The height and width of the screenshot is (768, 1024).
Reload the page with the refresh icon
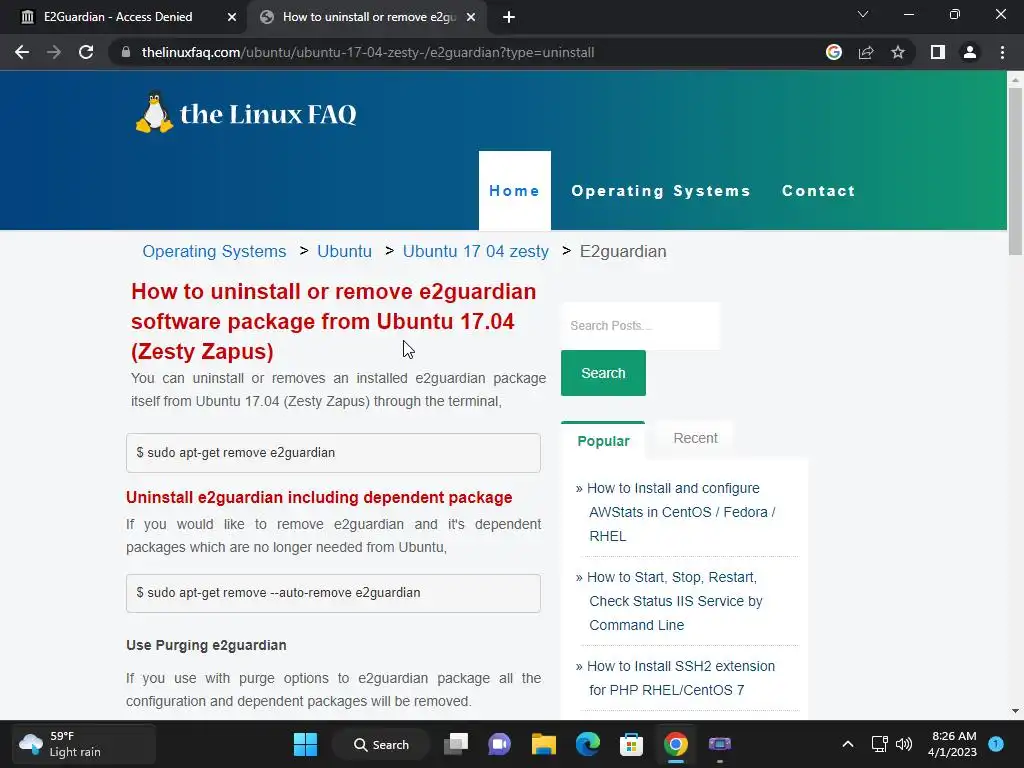coord(86,52)
